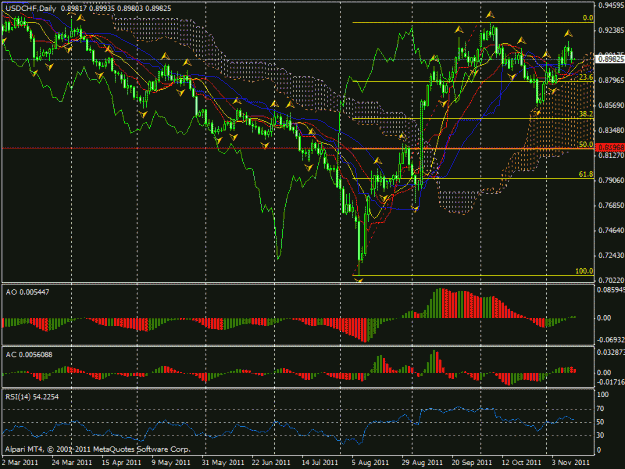Select the 50.0 Fibonacci level label

click(586, 144)
